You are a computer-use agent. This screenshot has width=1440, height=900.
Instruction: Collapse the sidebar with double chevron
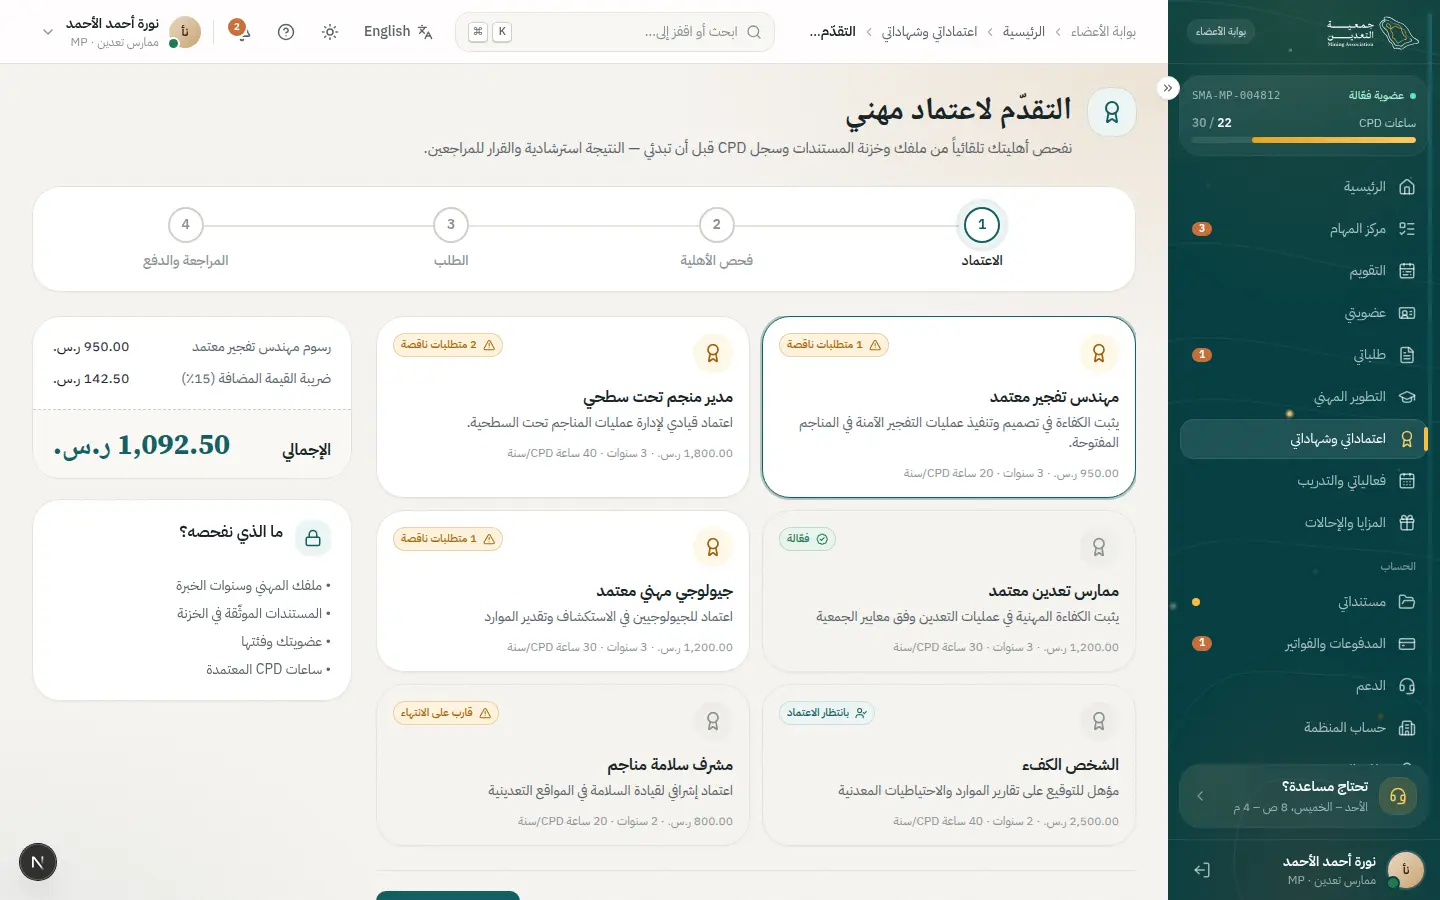click(1168, 88)
